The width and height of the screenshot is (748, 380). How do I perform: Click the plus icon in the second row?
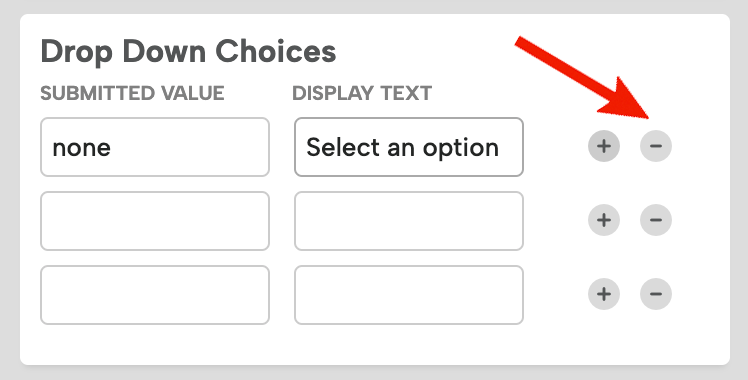(603, 220)
